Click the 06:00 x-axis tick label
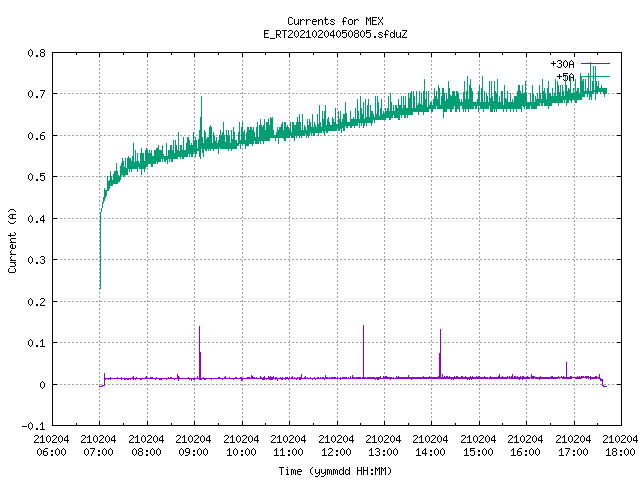 [51, 452]
